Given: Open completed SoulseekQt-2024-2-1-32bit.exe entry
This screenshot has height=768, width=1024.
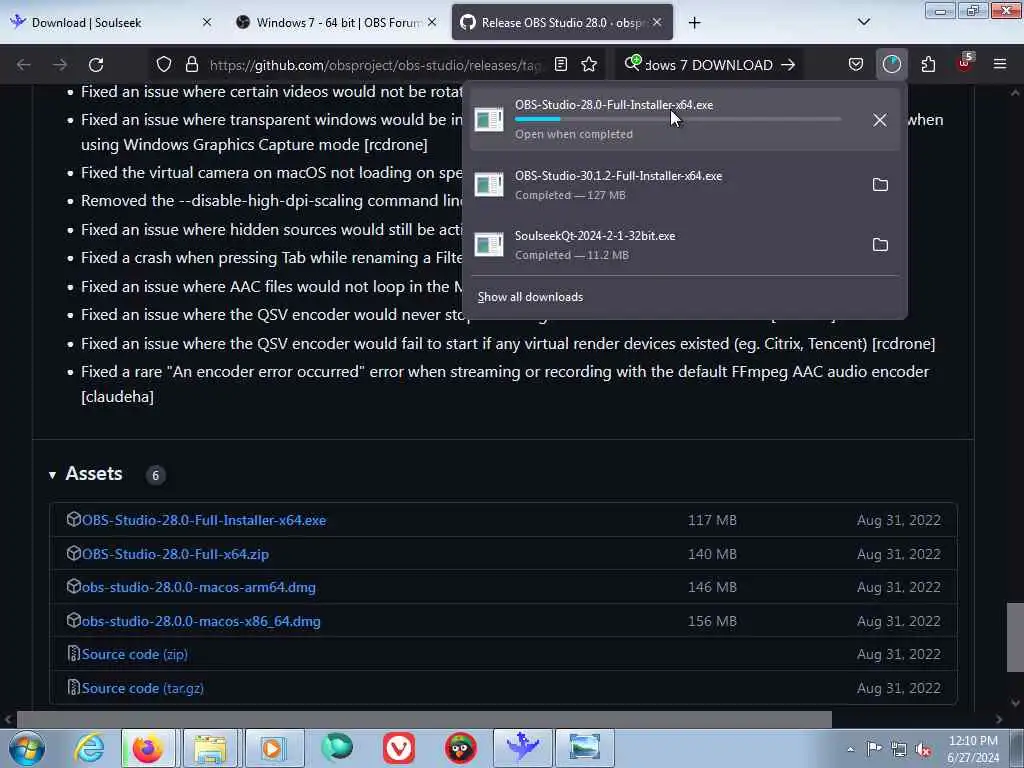Looking at the screenshot, I should [x=664, y=245].
